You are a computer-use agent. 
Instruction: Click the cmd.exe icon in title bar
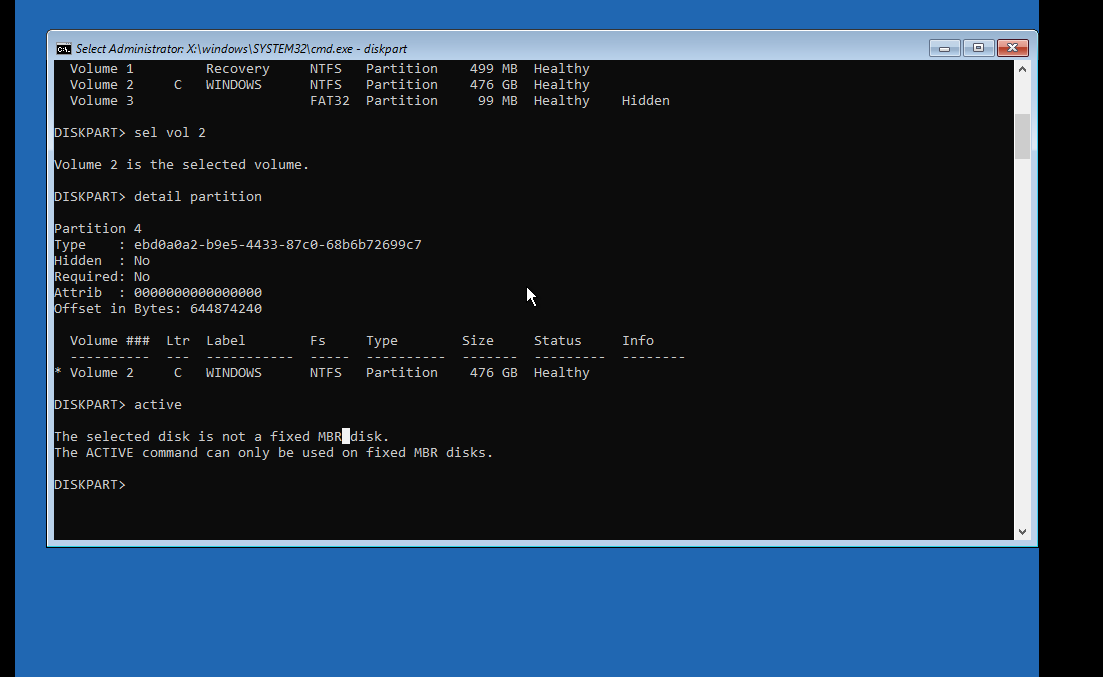point(64,49)
